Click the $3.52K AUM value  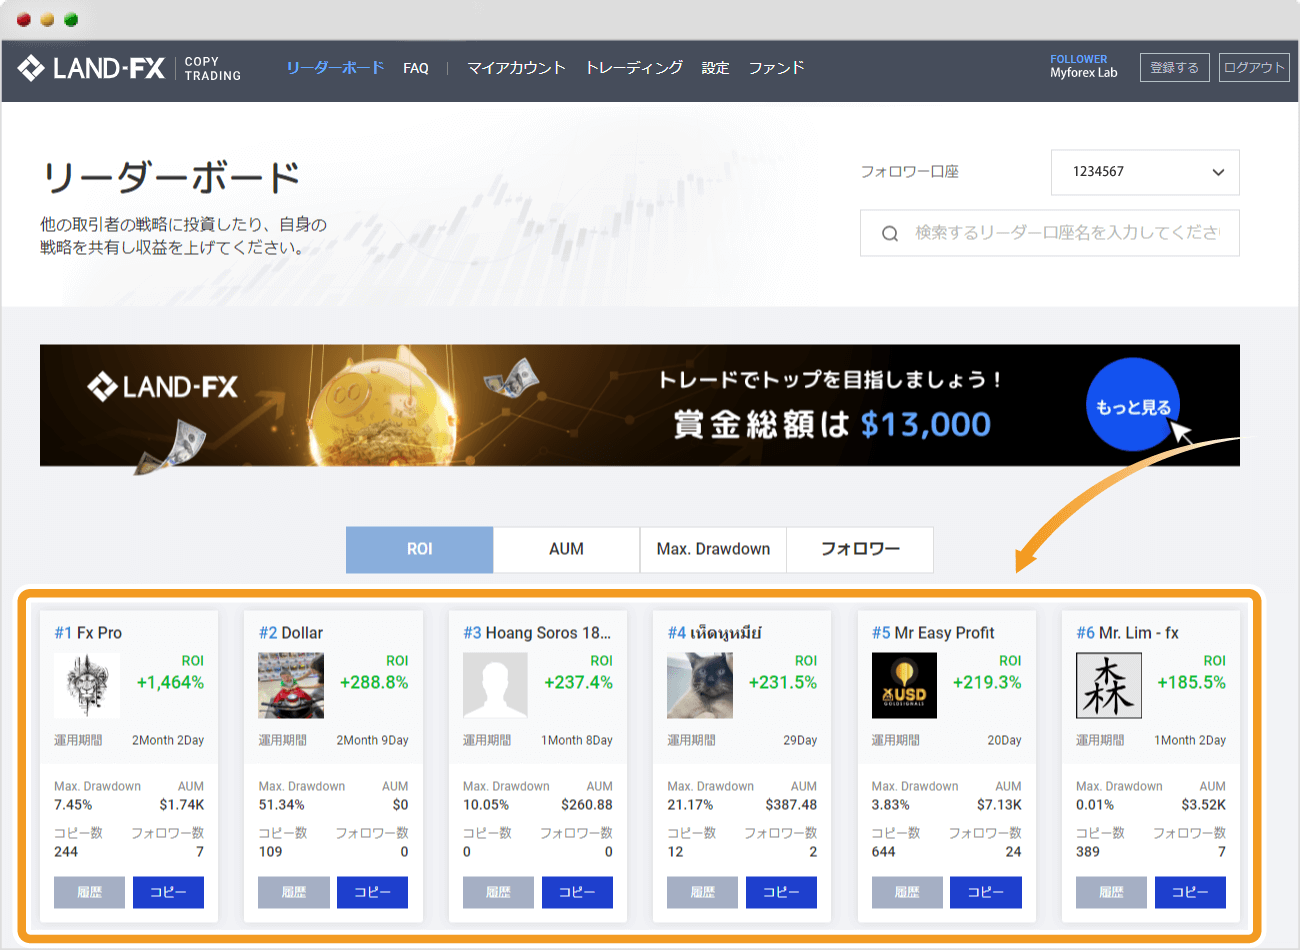click(1203, 805)
